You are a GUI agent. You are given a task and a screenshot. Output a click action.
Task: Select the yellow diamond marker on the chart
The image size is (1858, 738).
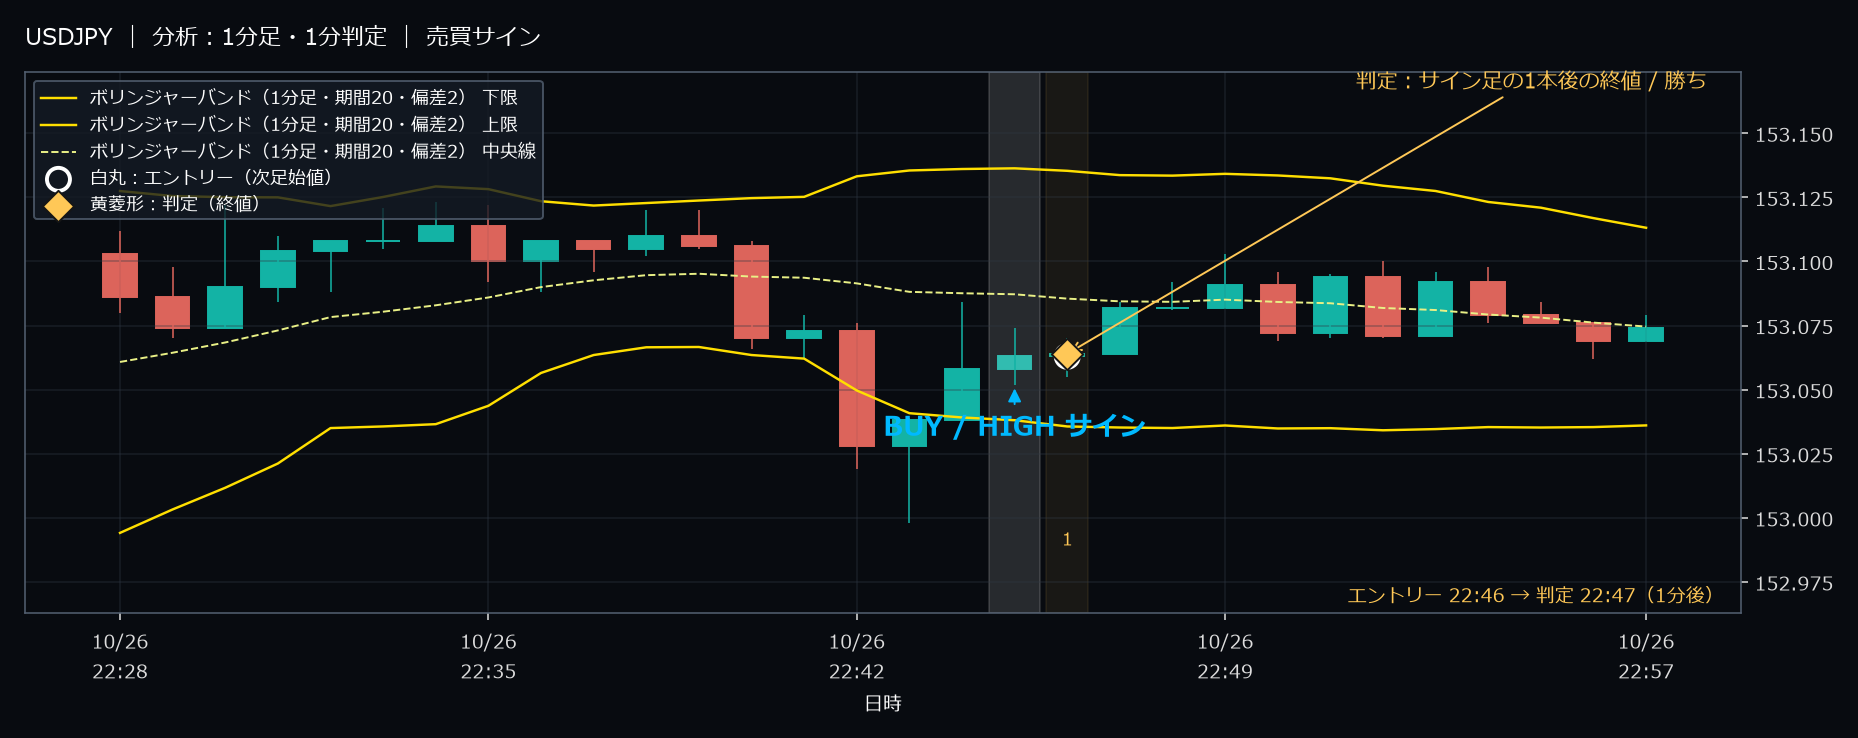pyautogui.click(x=1067, y=355)
